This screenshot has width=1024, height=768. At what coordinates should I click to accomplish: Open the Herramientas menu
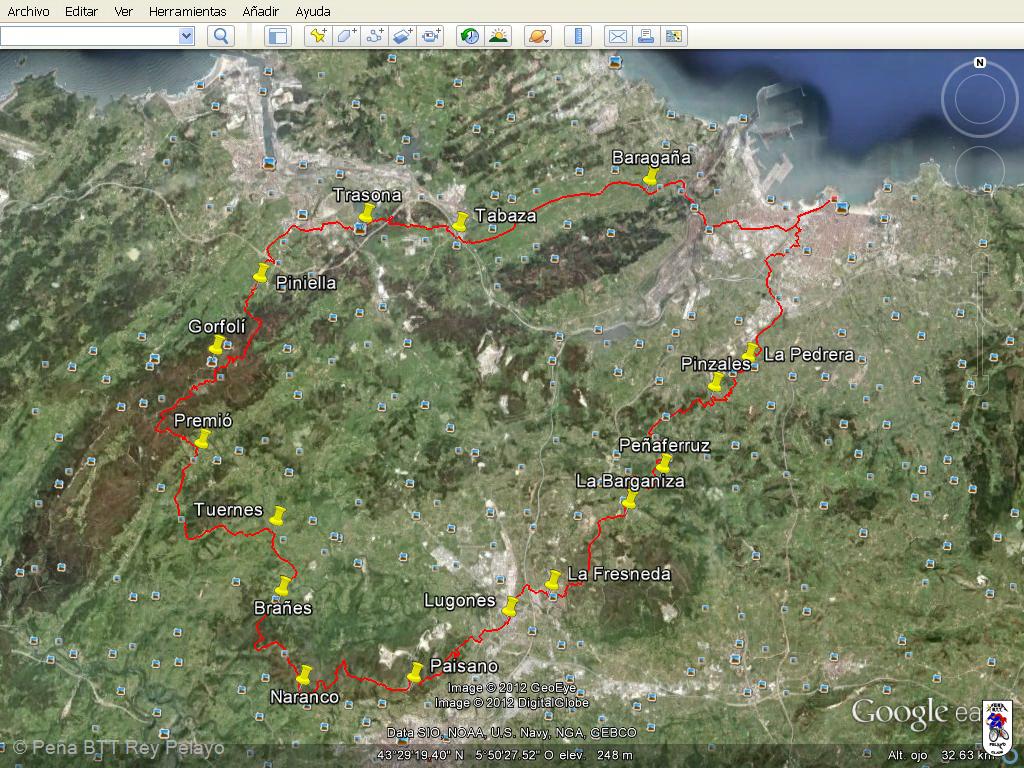click(187, 11)
